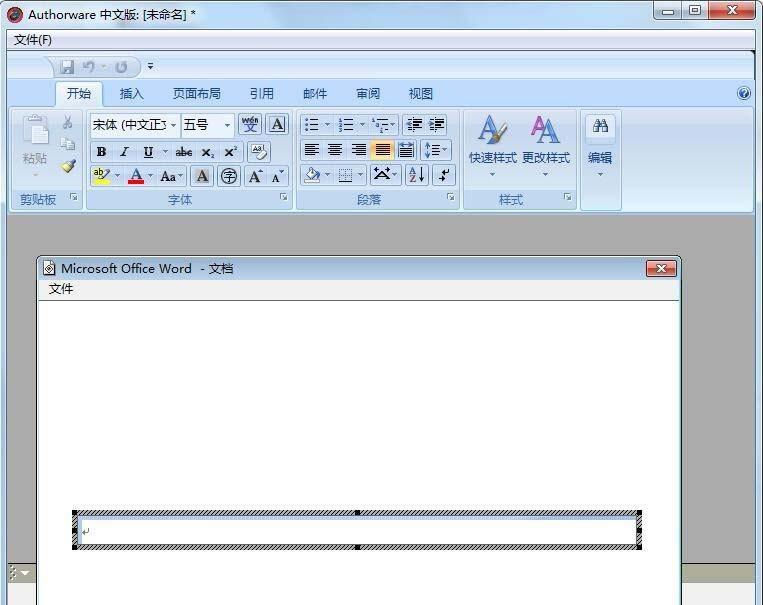Open the font size 五号 dropdown
The width and height of the screenshot is (763, 605).
pyautogui.click(x=227, y=125)
